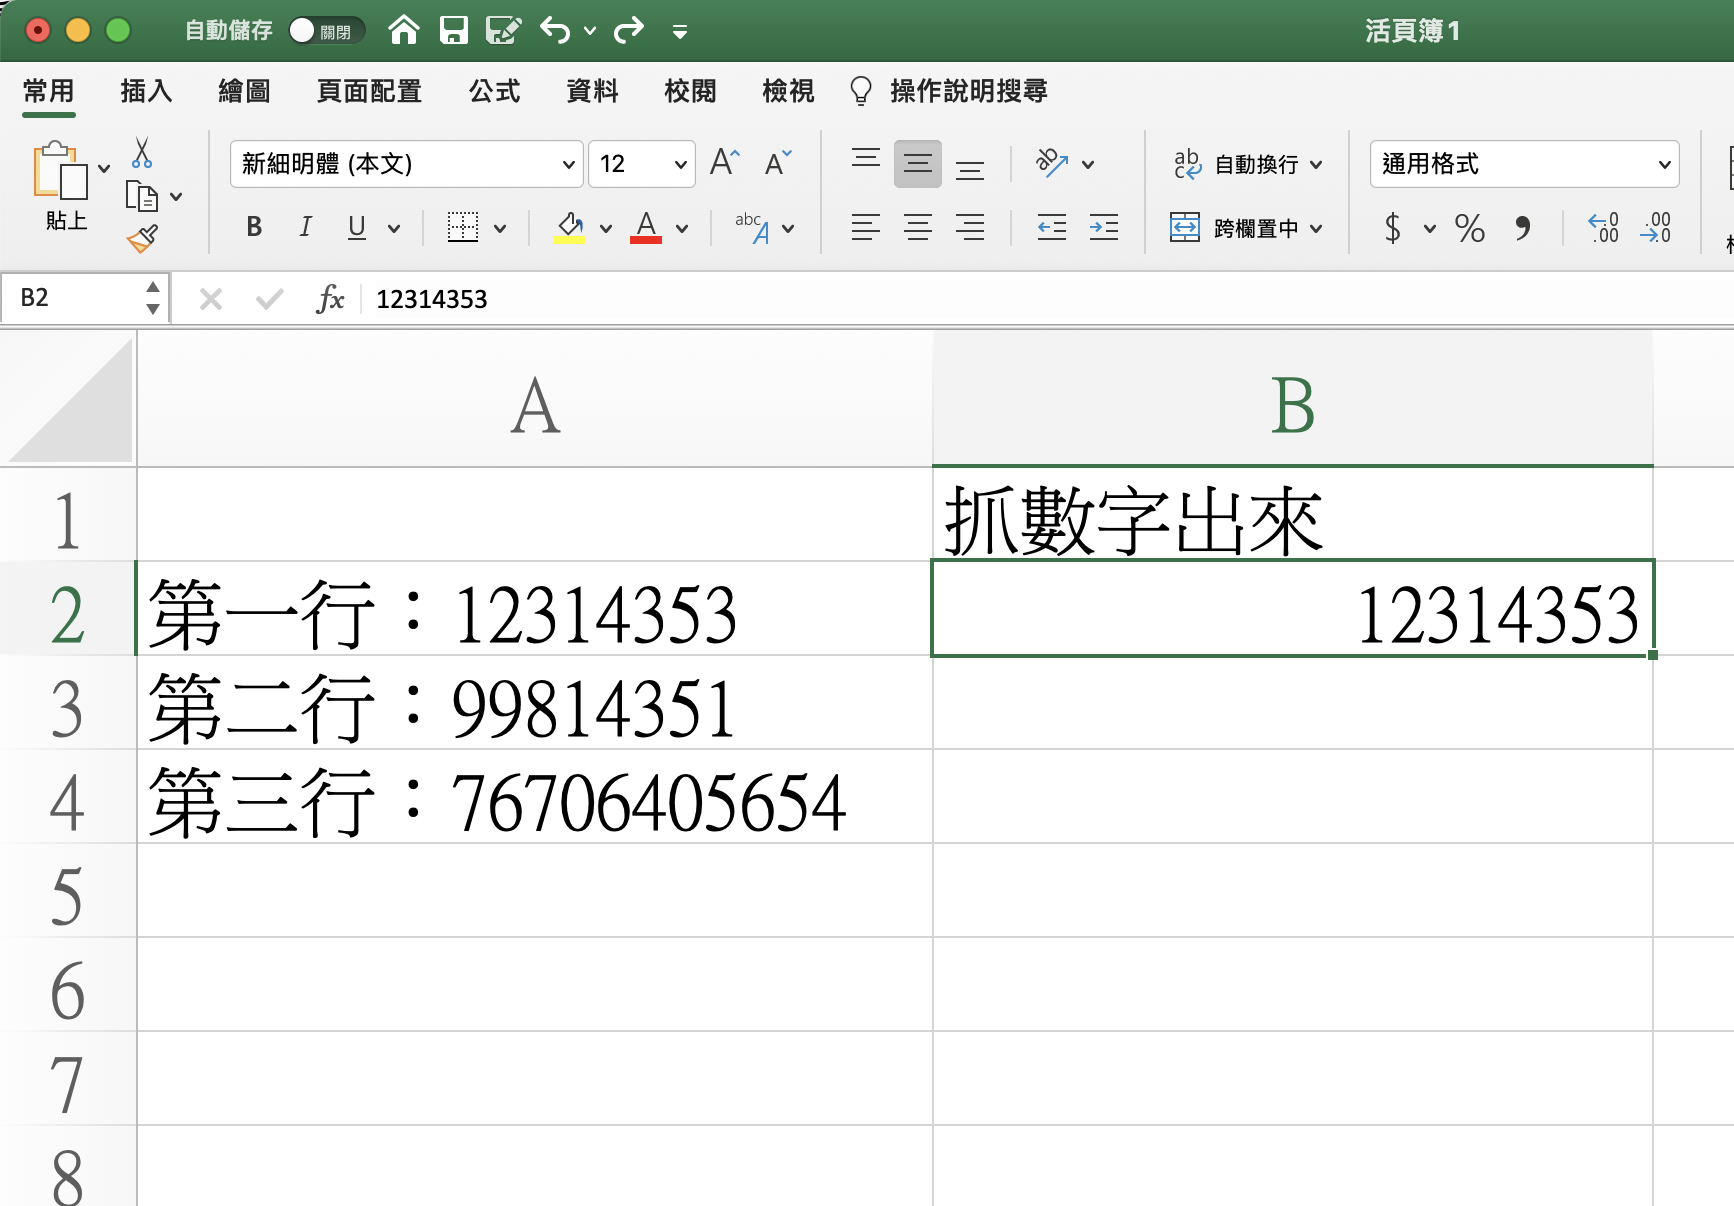The width and height of the screenshot is (1734, 1206).
Task: Open the paste options dropdown arrow
Action: [104, 168]
